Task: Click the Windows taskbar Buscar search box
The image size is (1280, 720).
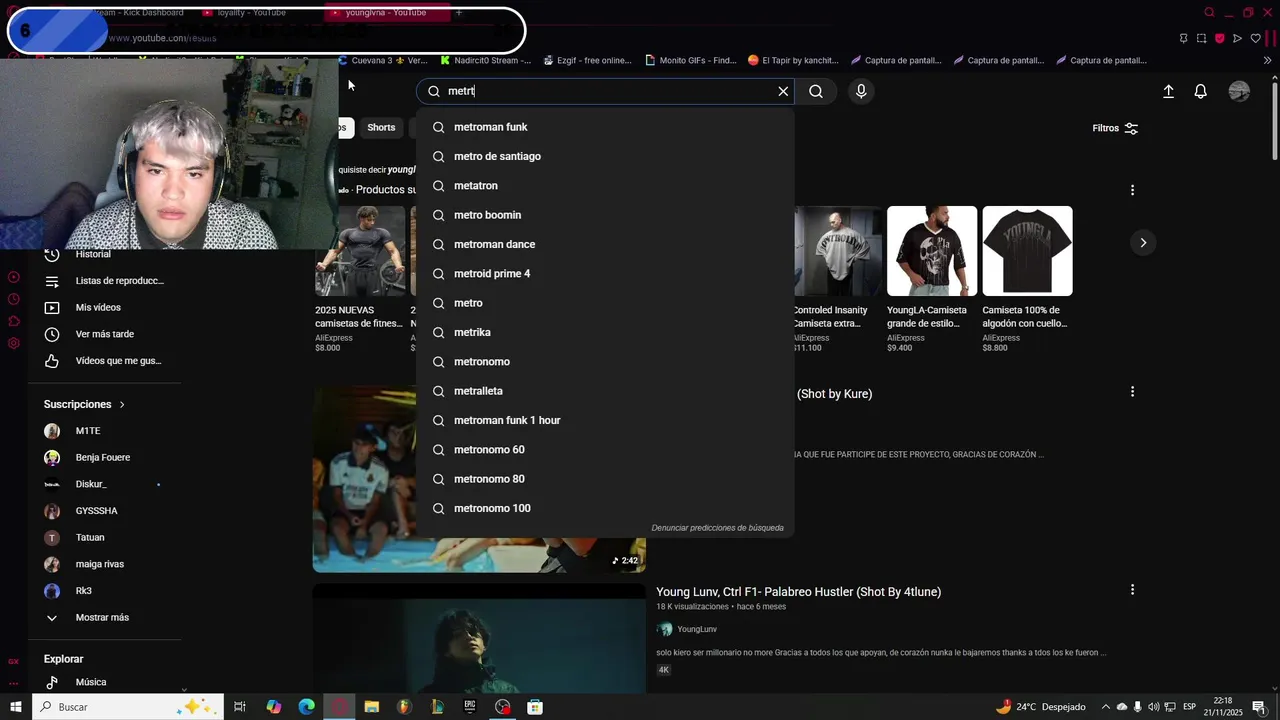Action: point(127,707)
